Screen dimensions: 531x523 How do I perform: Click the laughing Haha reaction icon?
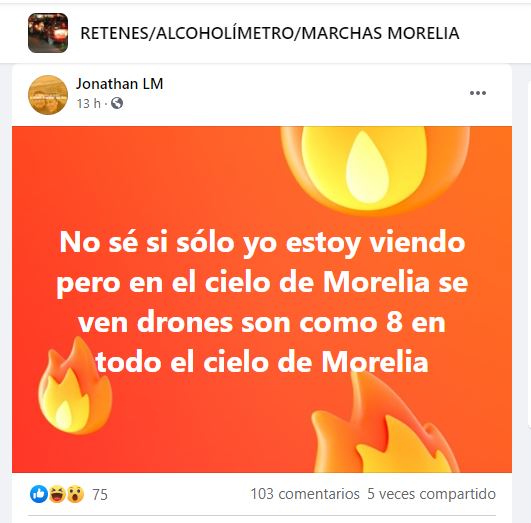(x=57, y=494)
